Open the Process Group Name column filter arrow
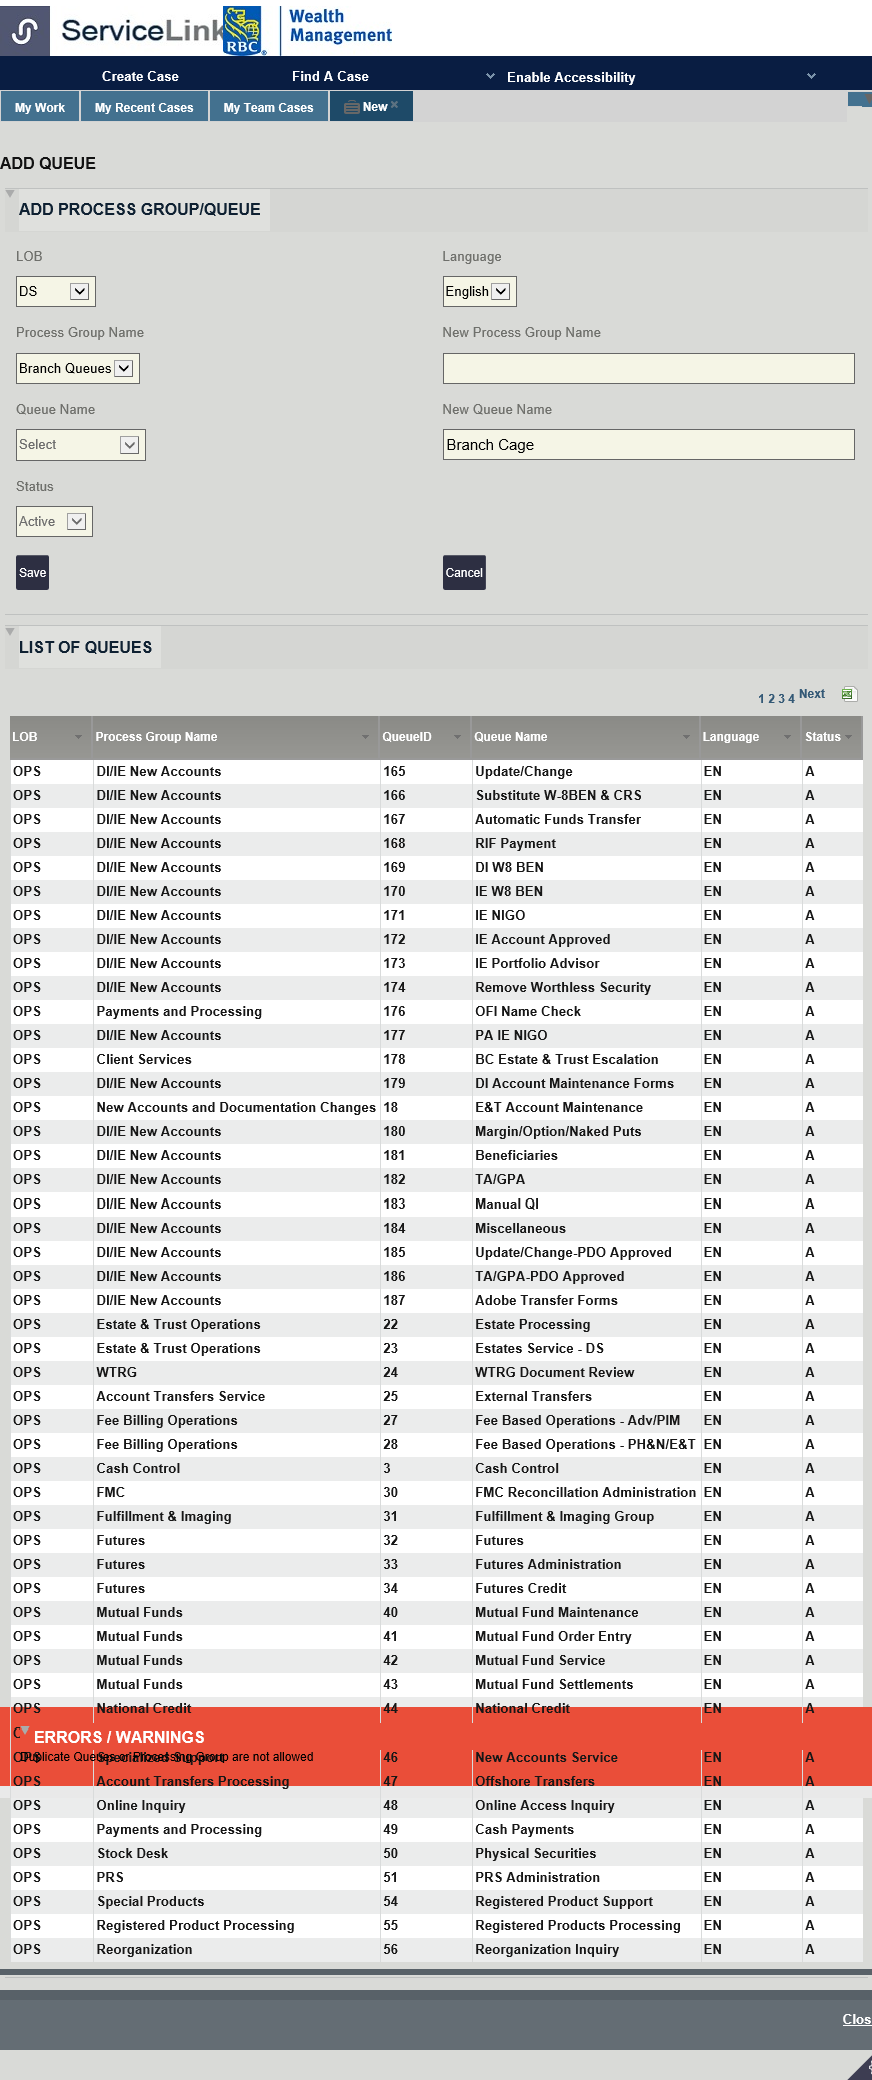Viewport: 872px width, 2080px height. point(365,737)
